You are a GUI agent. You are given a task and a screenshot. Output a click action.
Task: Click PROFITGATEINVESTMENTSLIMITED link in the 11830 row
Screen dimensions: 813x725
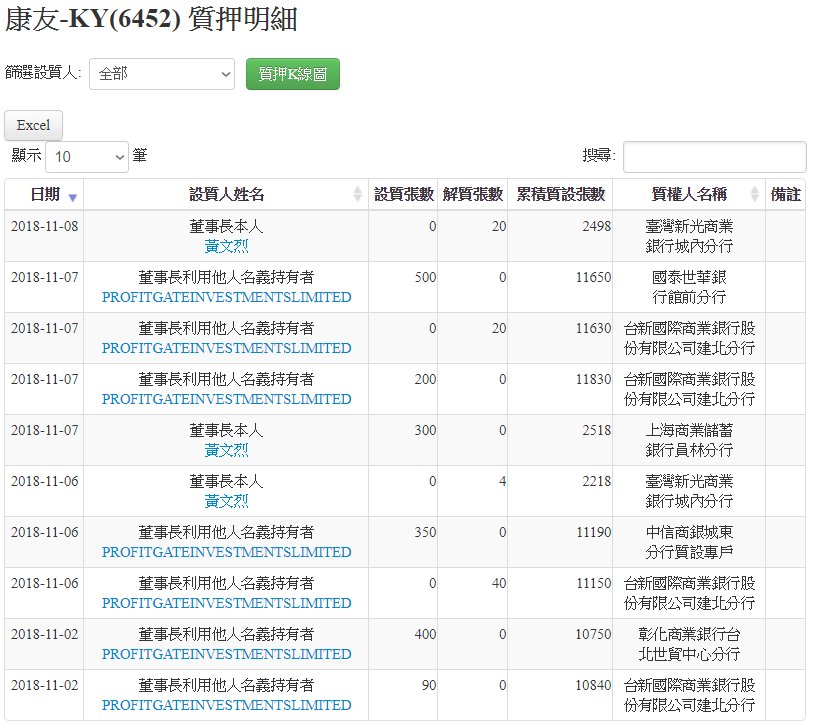[x=226, y=399]
